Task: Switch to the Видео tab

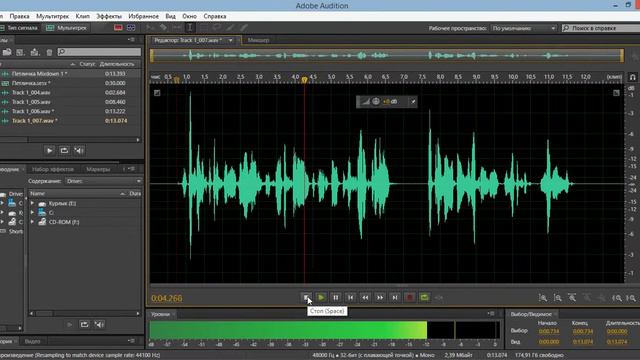Action: coord(32,341)
